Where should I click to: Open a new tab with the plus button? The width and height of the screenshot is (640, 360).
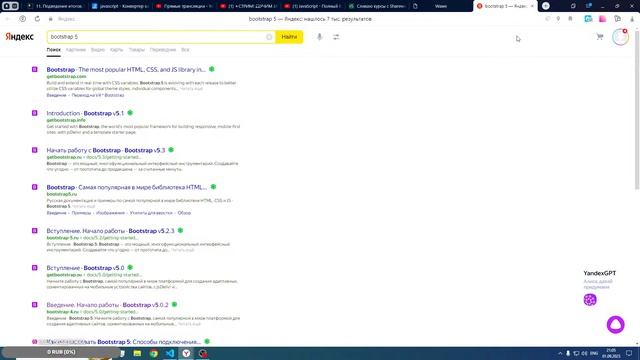(x=546, y=6)
